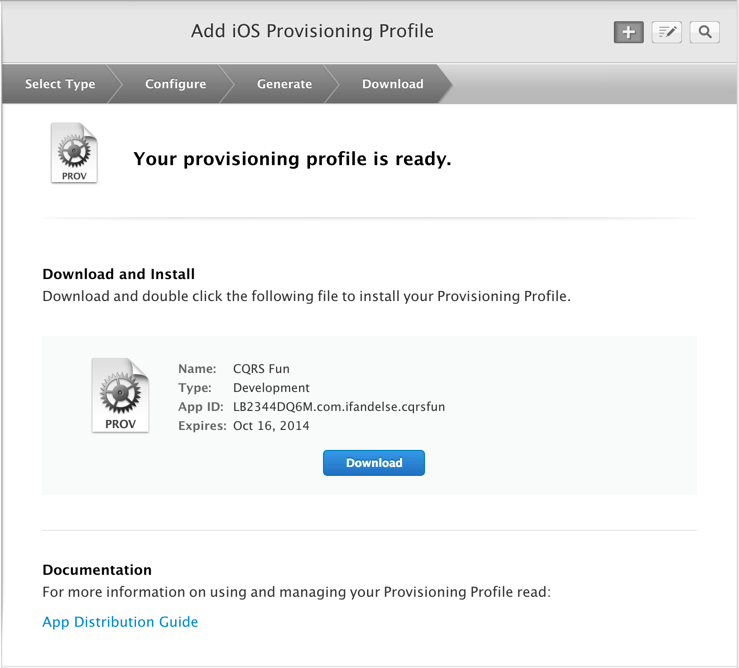Click the App ID value text

(x=339, y=407)
